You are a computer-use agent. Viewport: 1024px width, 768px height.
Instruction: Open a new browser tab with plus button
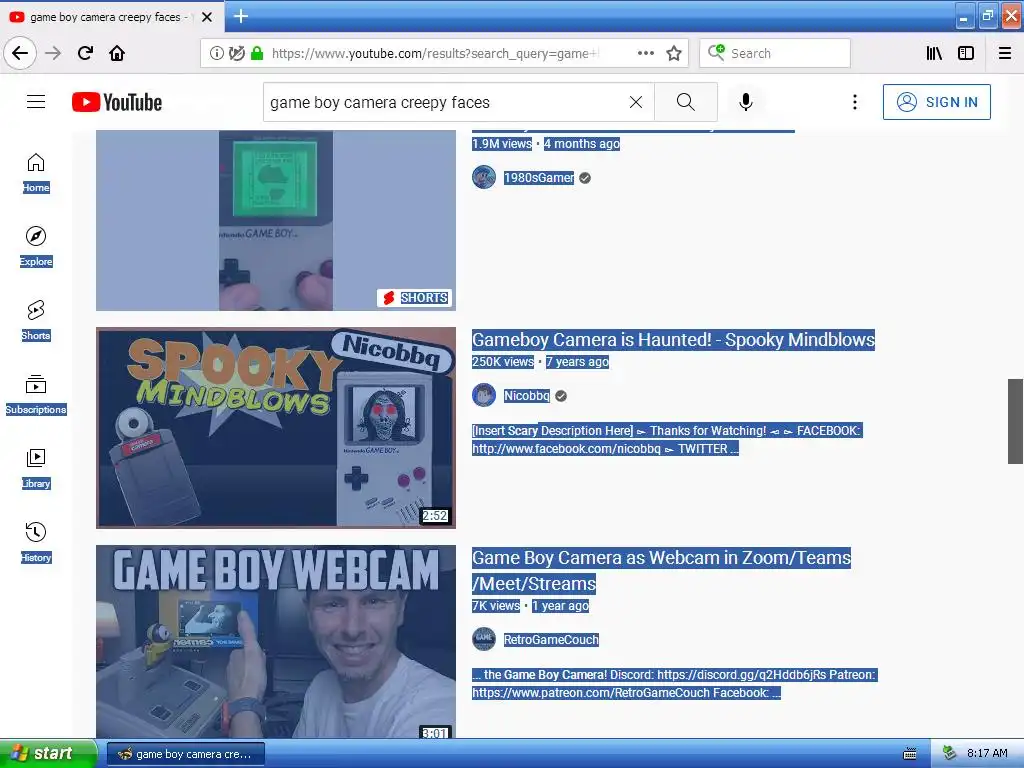pos(240,16)
